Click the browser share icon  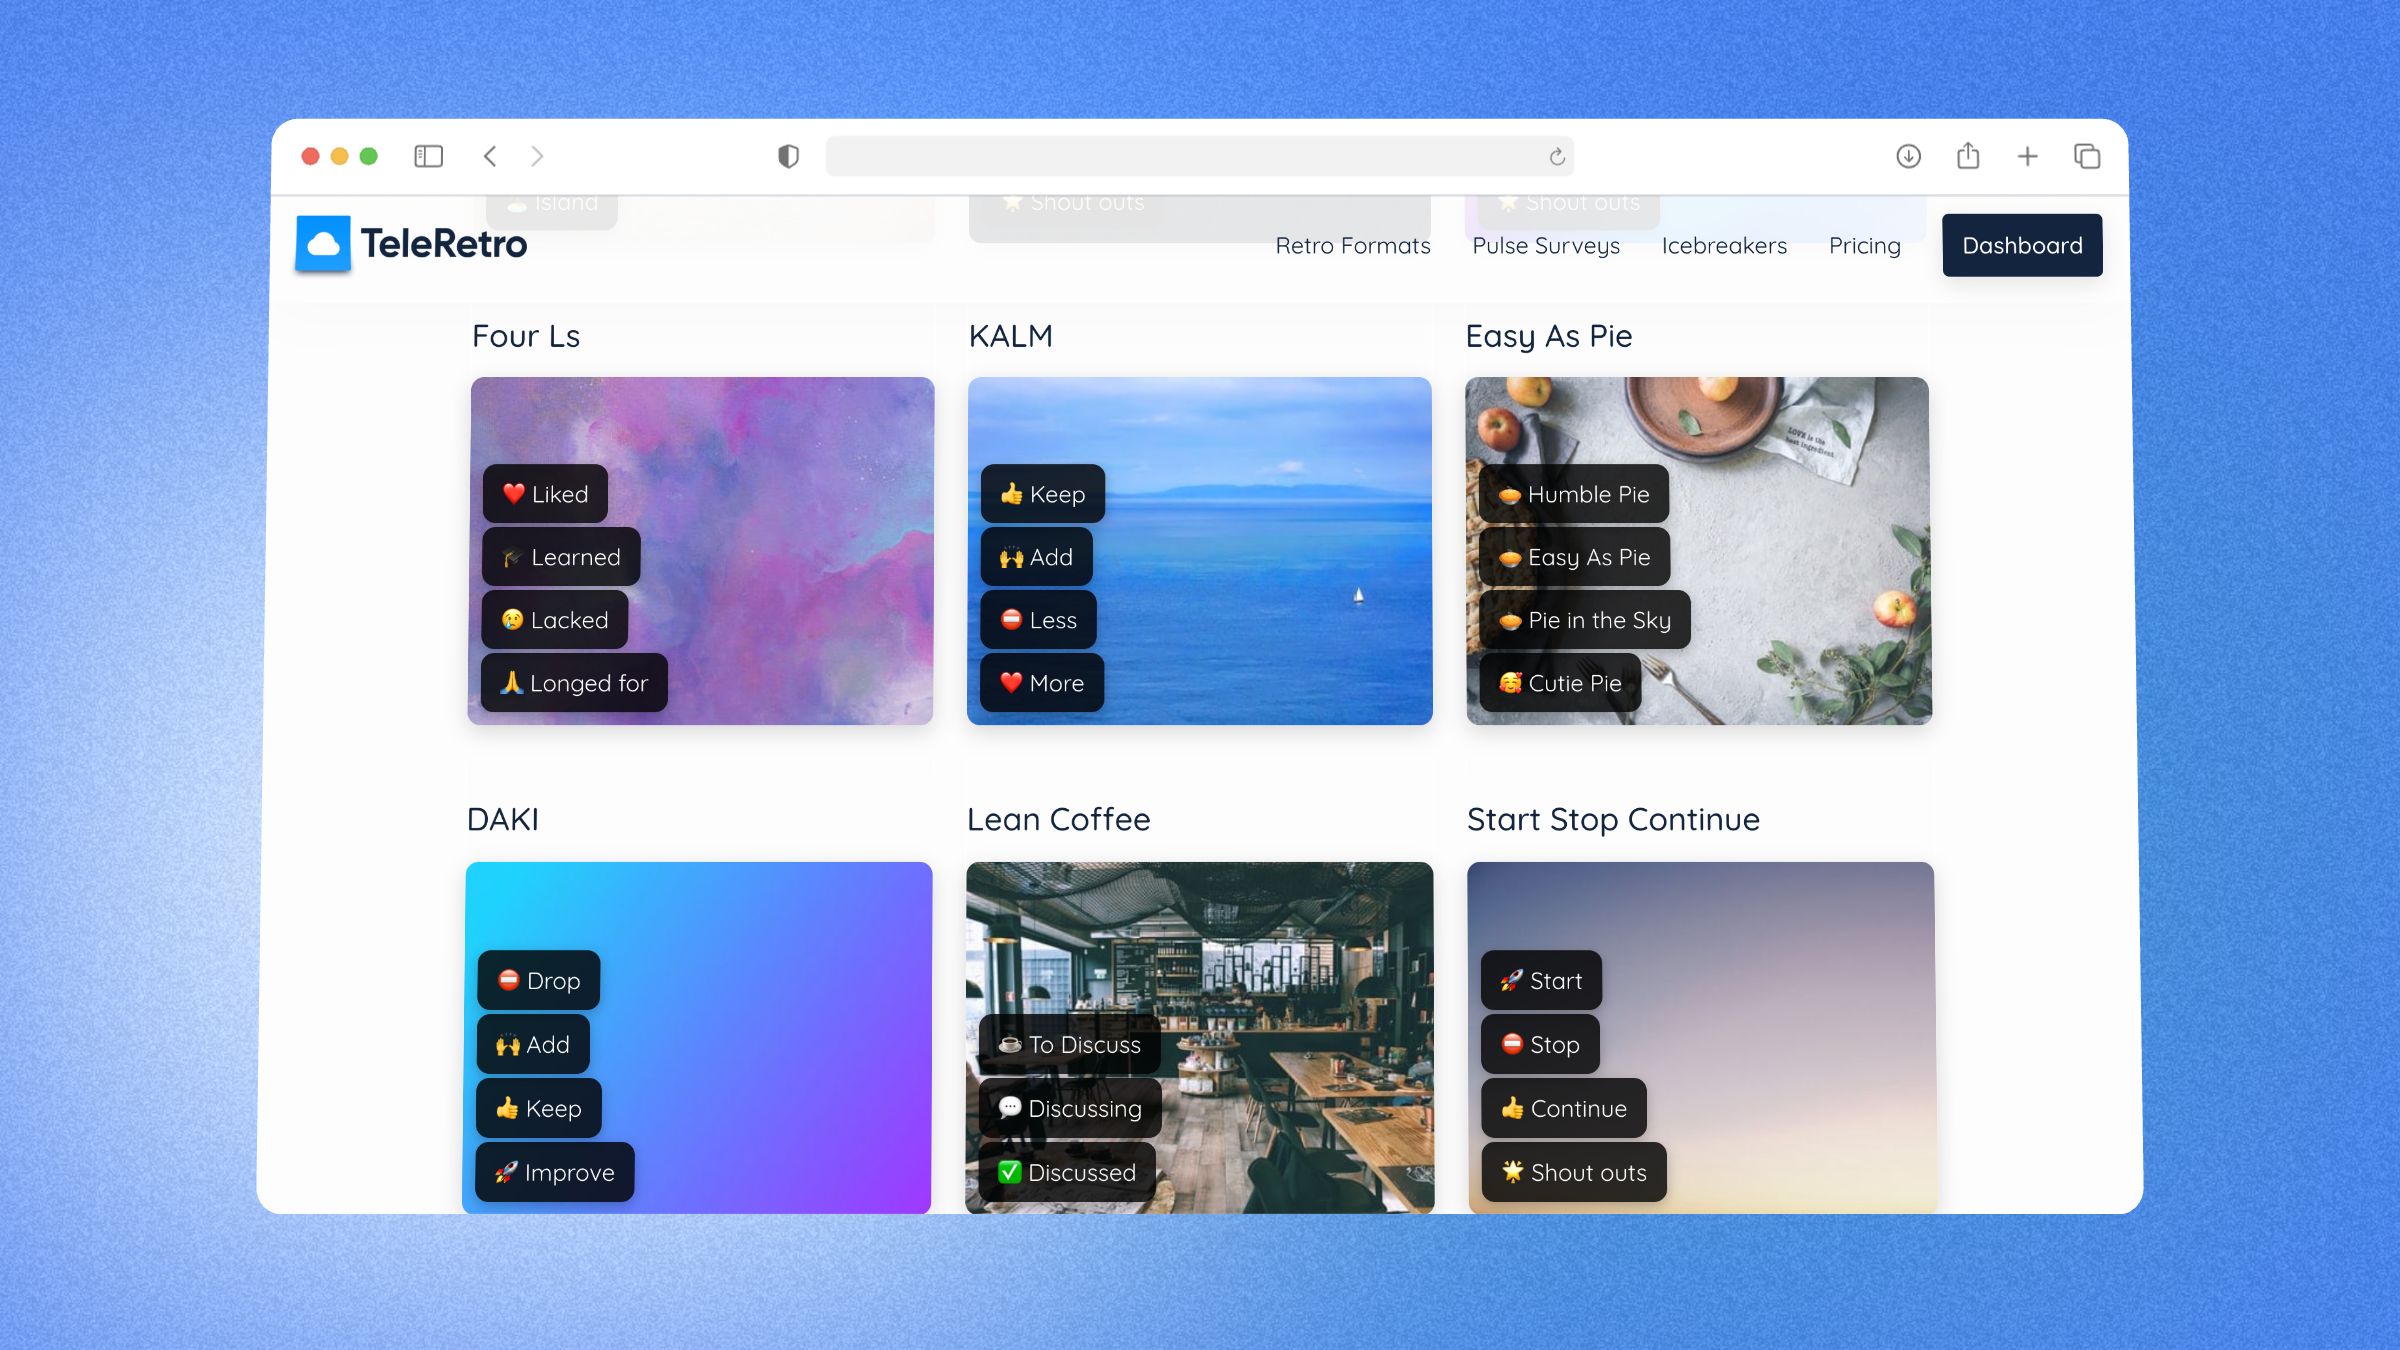[x=1966, y=155]
